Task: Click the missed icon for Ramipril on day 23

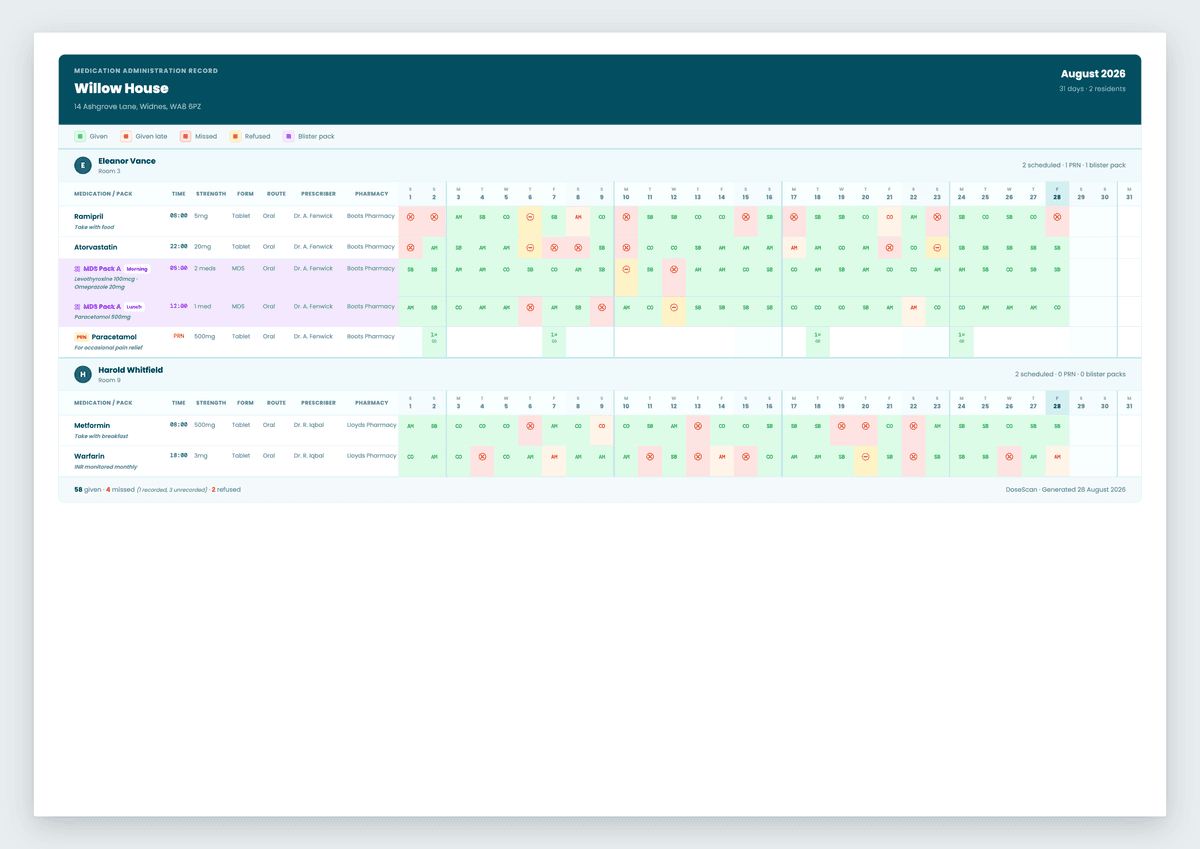Action: click(937, 216)
